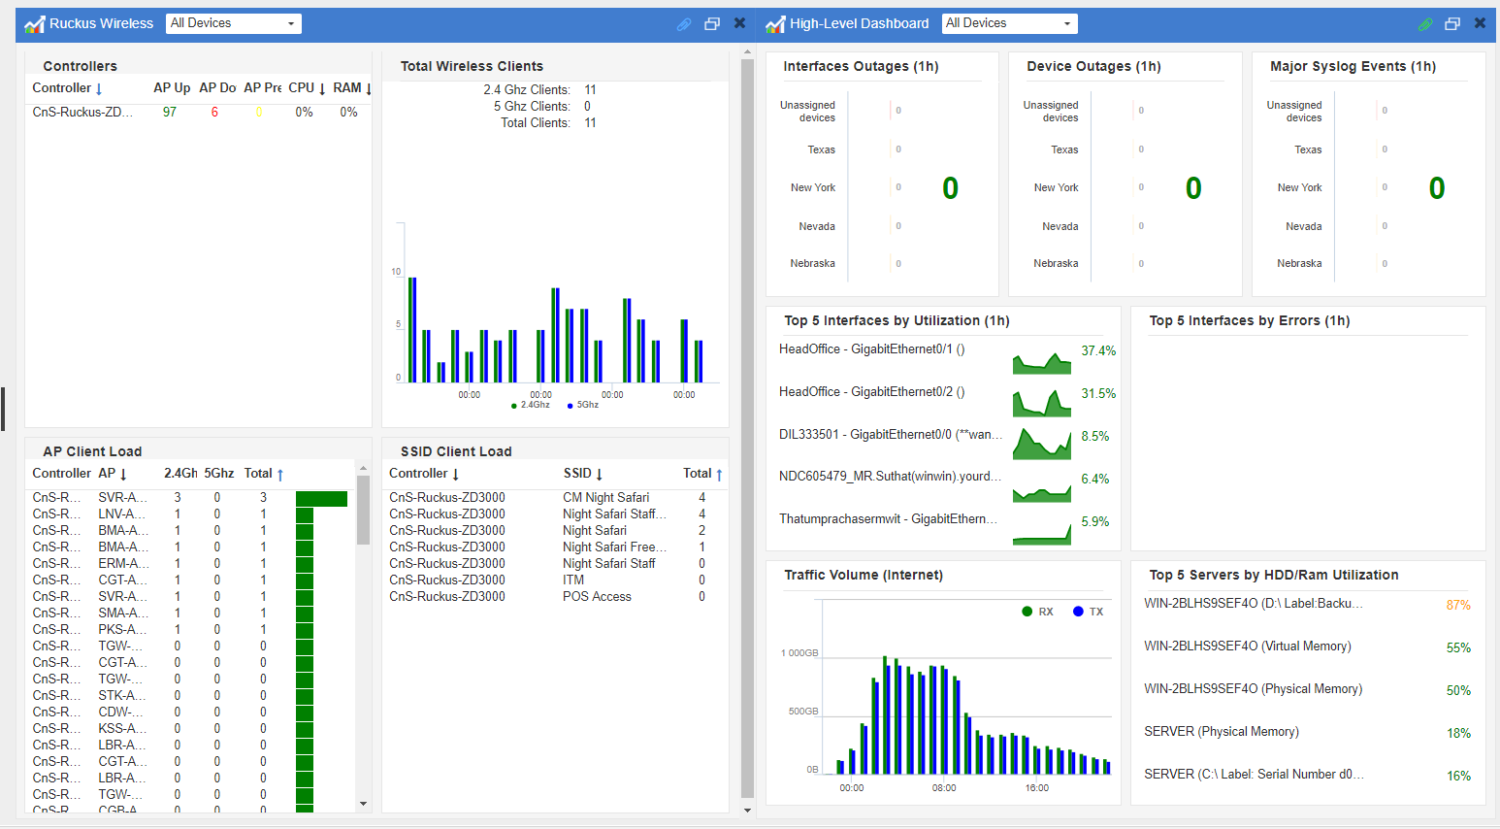Image resolution: width=1500 pixels, height=829 pixels.
Task: Click the chart icon beside the Ruckus Wireless title
Action: click(33, 22)
